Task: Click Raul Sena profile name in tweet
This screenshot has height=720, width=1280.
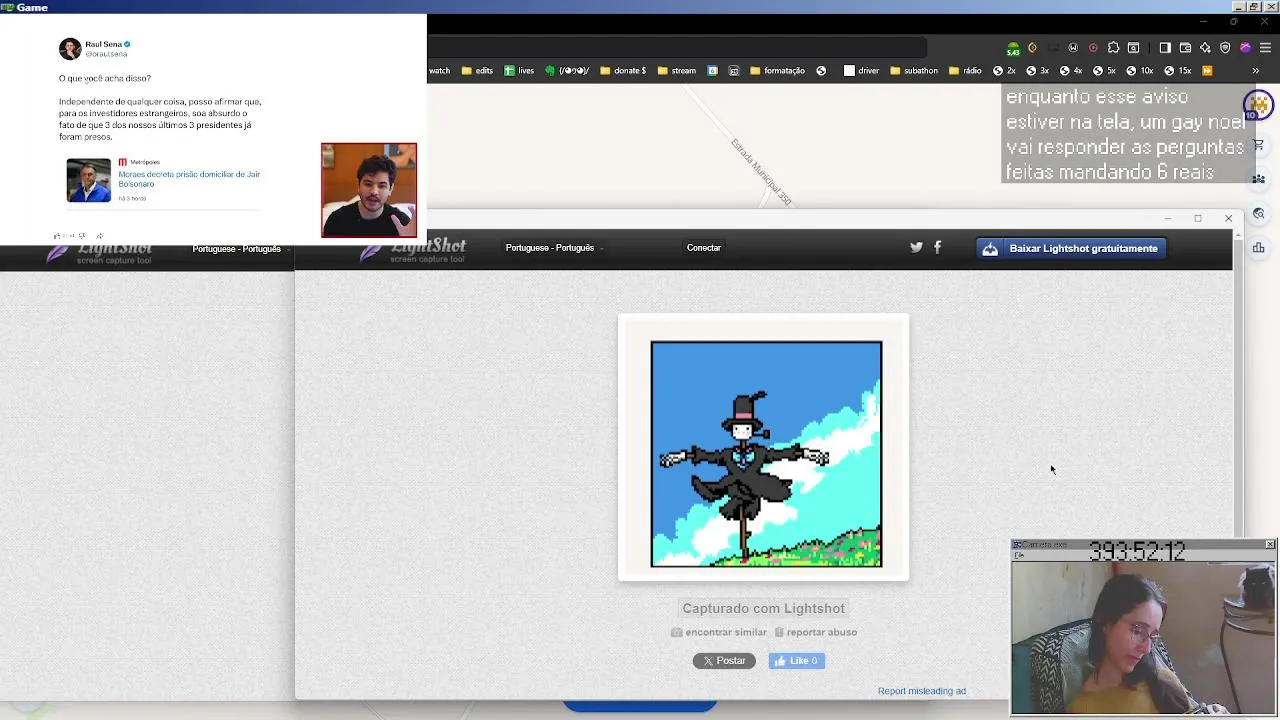Action: [x=103, y=44]
